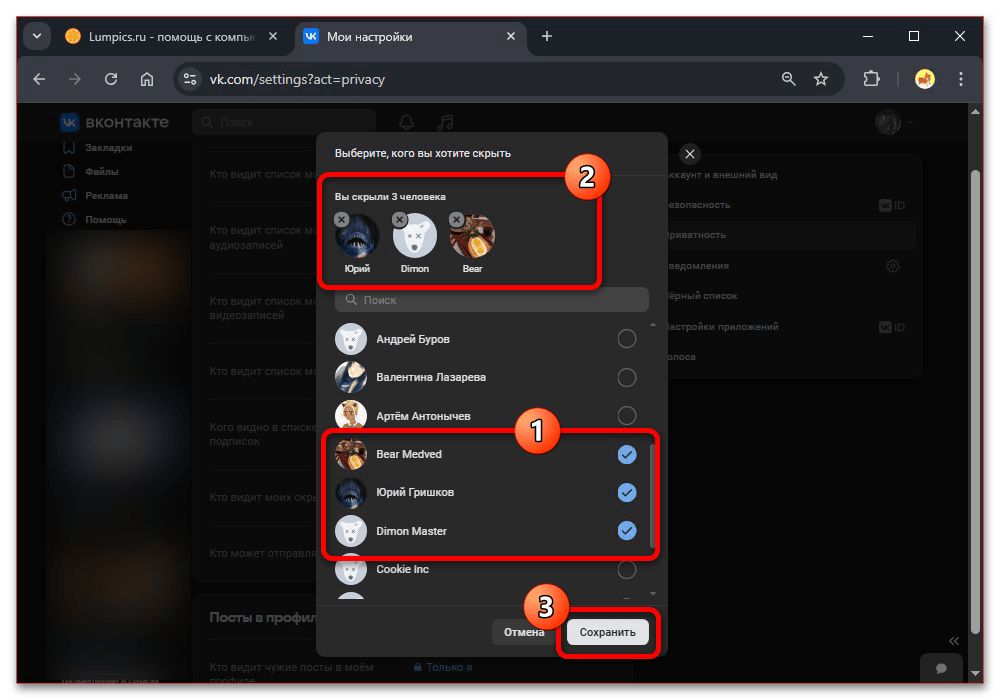The height and width of the screenshot is (700, 1000).
Task: Open the VK music note icon
Action: click(x=445, y=122)
